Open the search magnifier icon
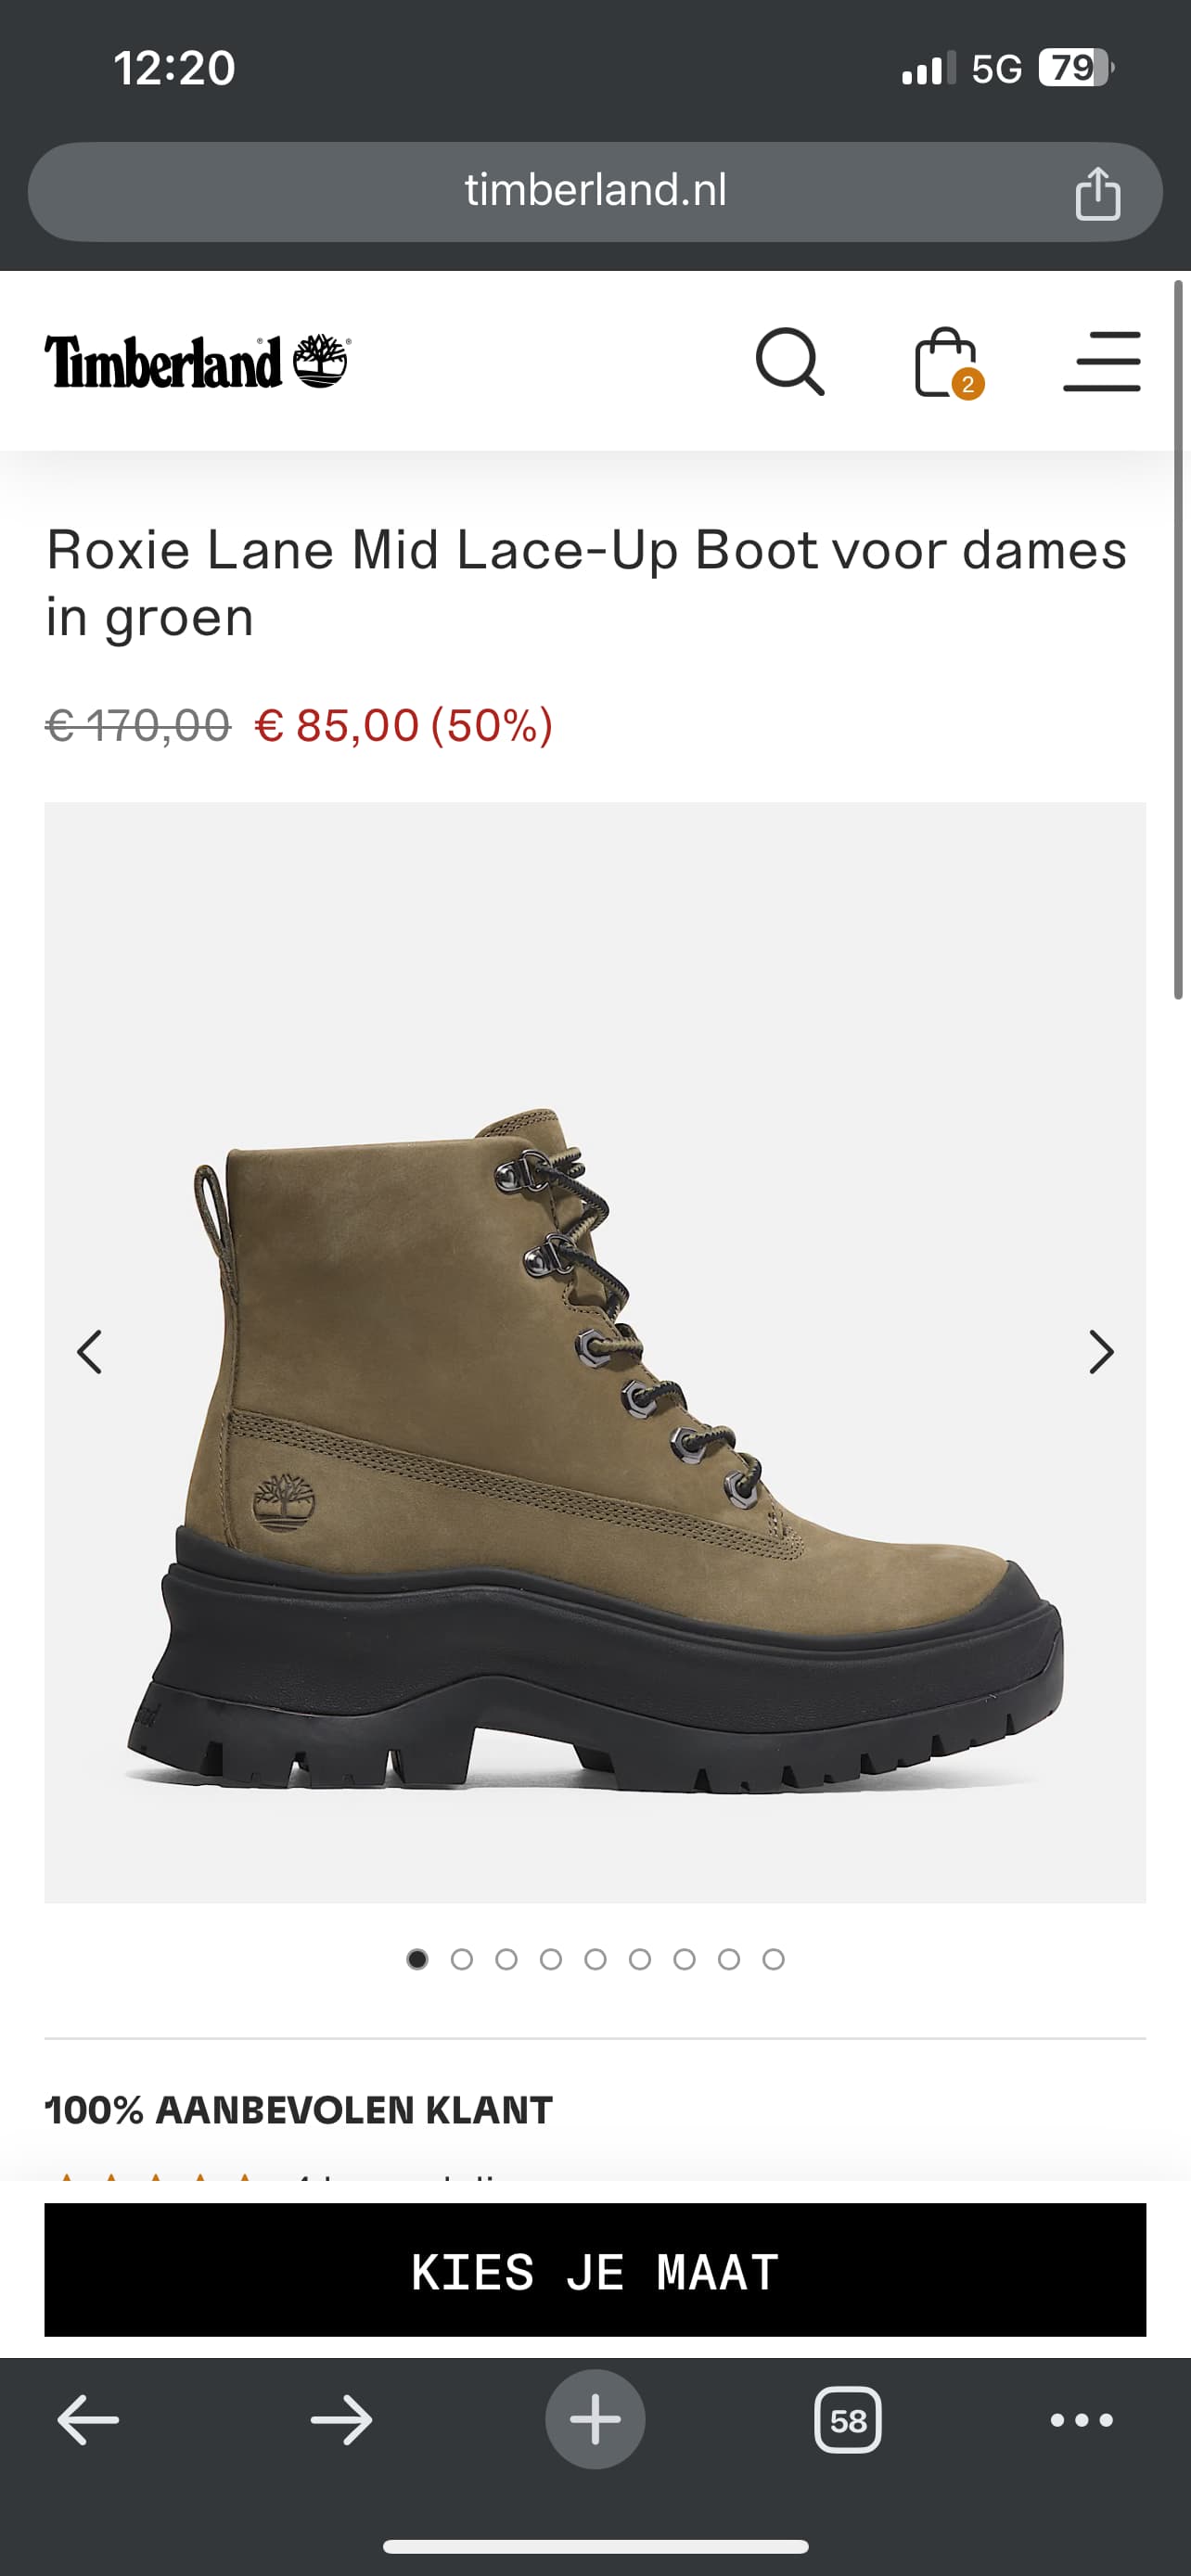Viewport: 1191px width, 2576px height. 790,362
